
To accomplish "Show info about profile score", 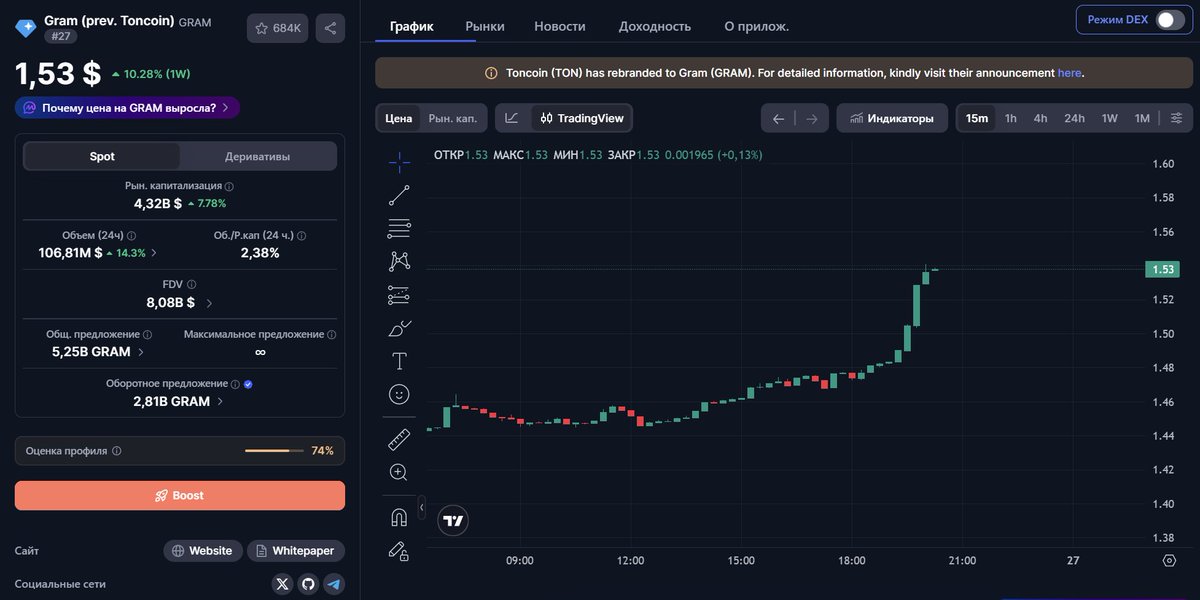I will click(116, 451).
